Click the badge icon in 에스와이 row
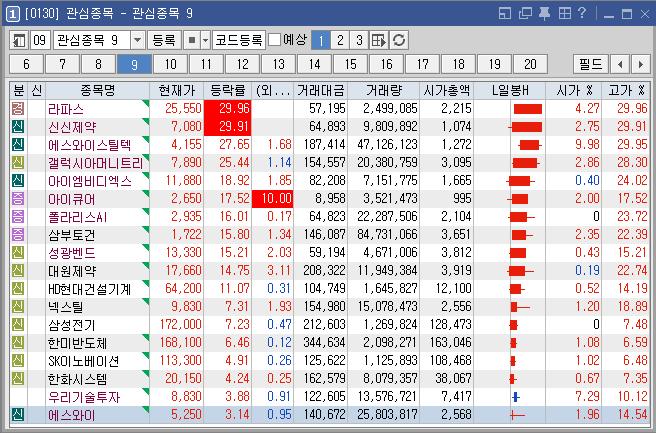656x433 pixels. (x=18, y=415)
